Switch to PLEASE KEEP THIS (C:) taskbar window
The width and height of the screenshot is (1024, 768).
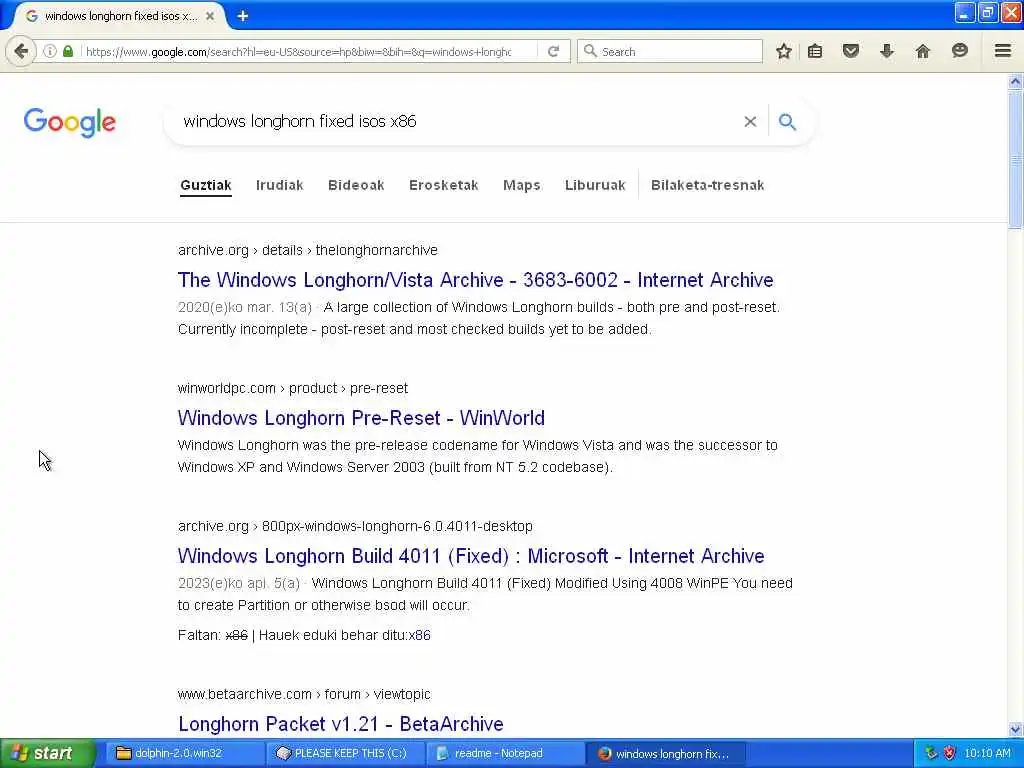[346, 753]
